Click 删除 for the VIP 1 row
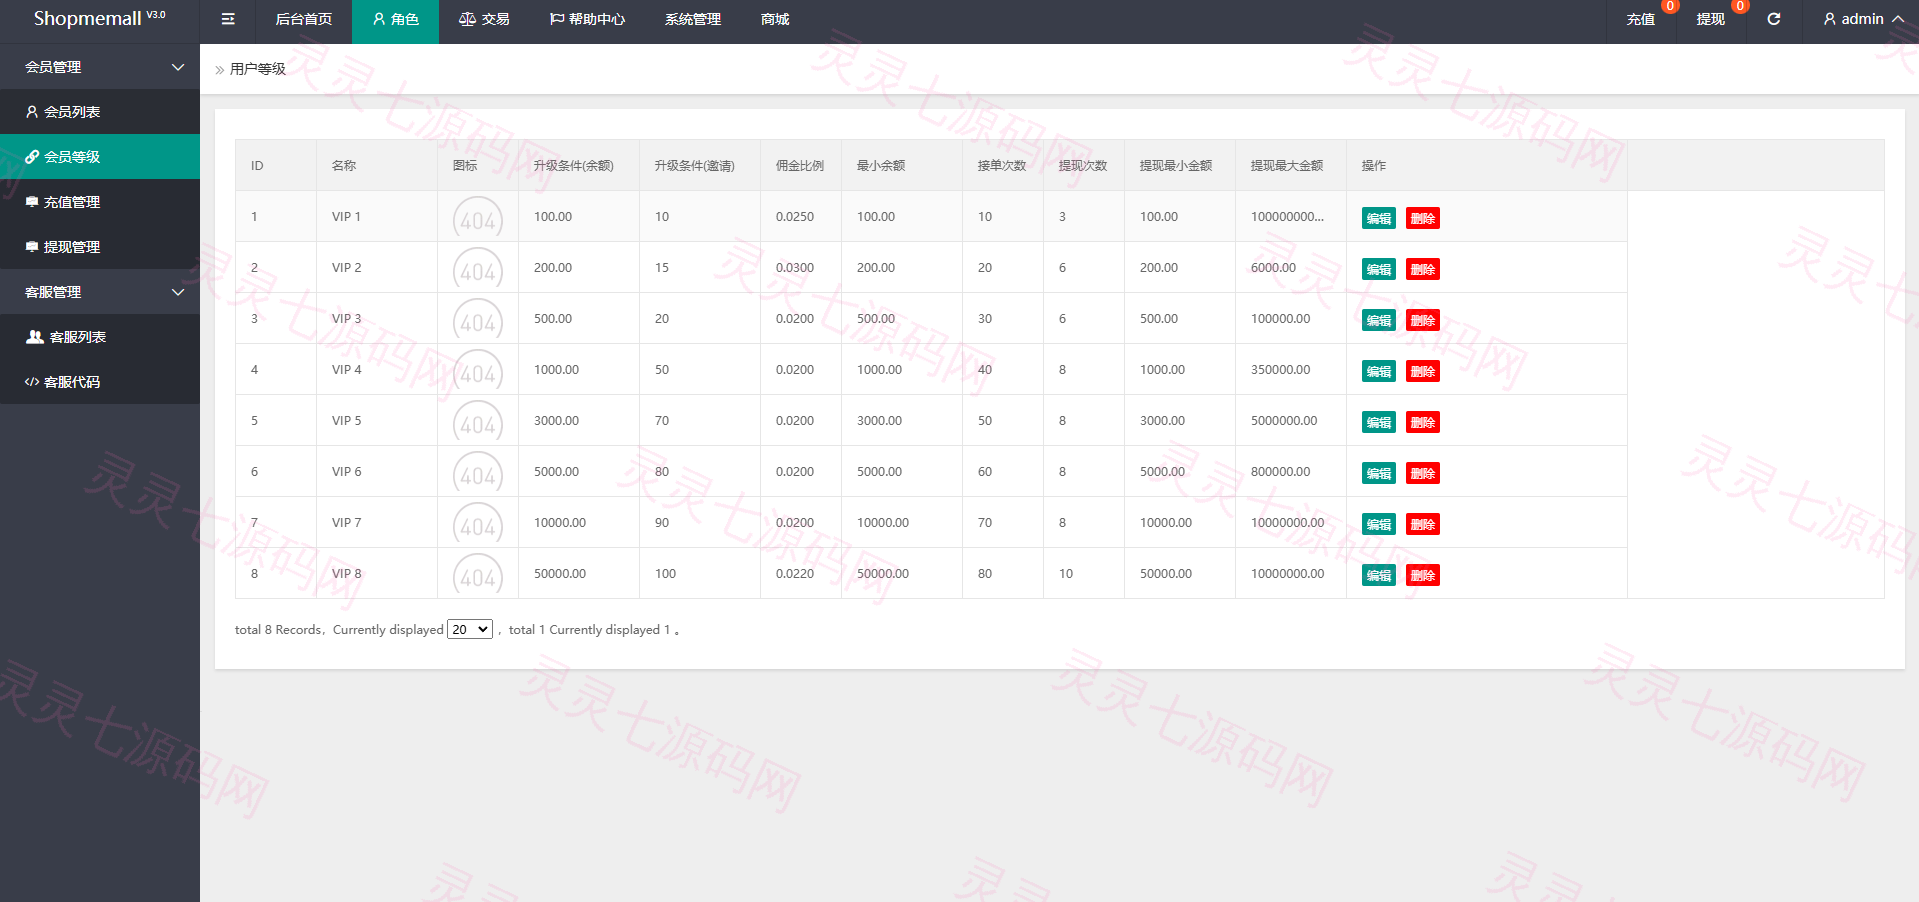This screenshot has width=1919, height=902. pyautogui.click(x=1423, y=218)
